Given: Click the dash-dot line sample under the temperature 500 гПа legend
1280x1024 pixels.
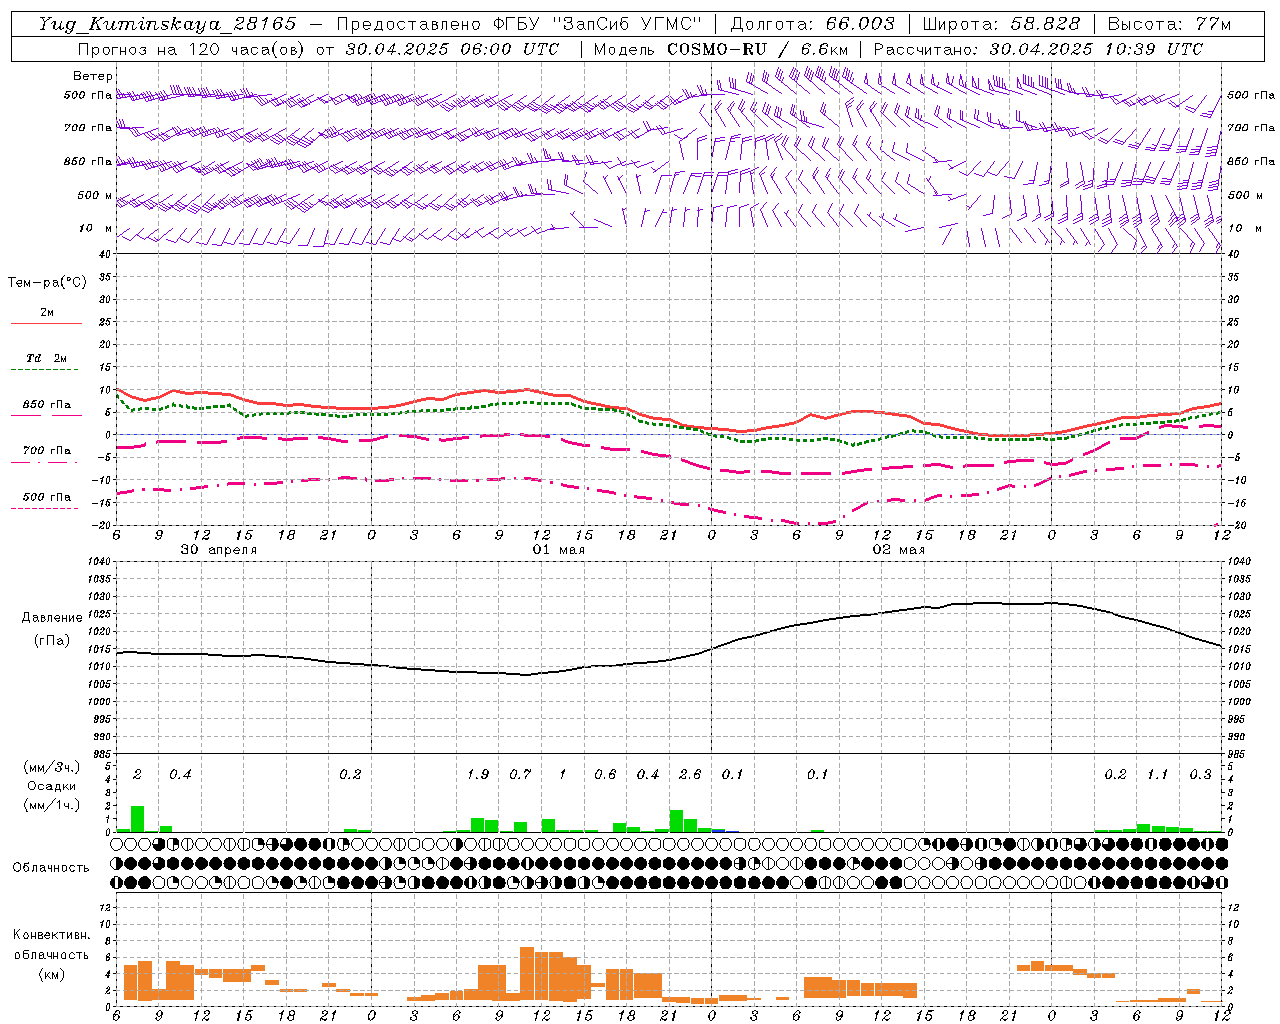Looking at the screenshot, I should click(44, 508).
